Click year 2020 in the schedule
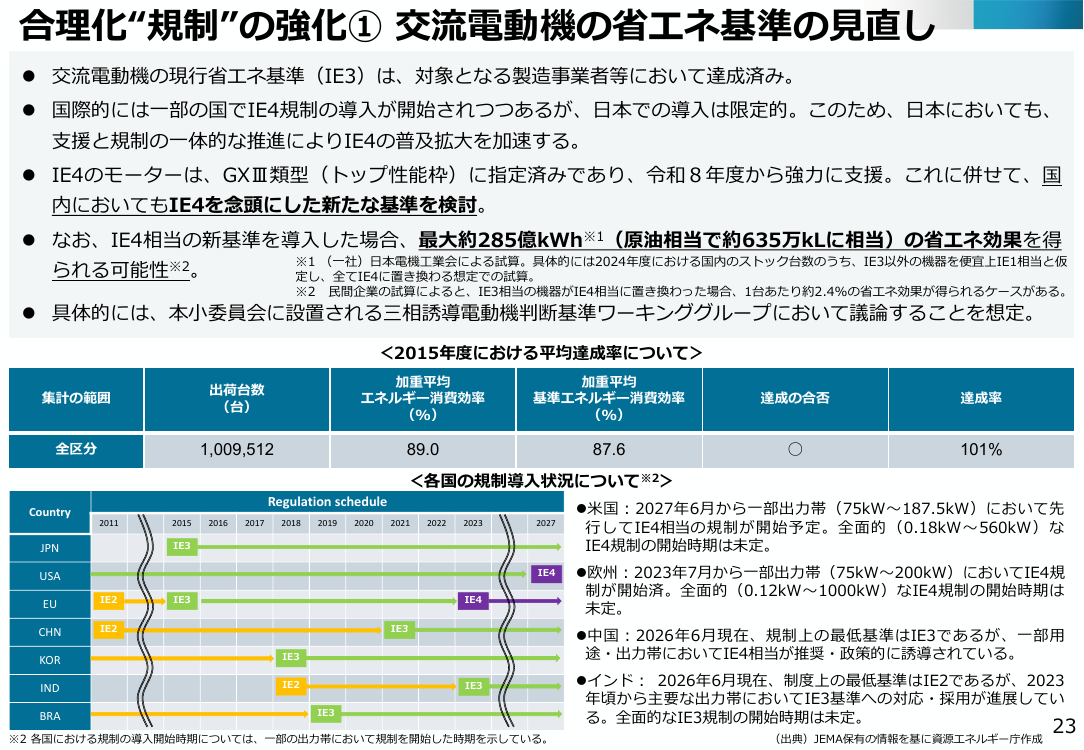Image resolution: width=1084 pixels, height=750 pixels. tap(364, 523)
